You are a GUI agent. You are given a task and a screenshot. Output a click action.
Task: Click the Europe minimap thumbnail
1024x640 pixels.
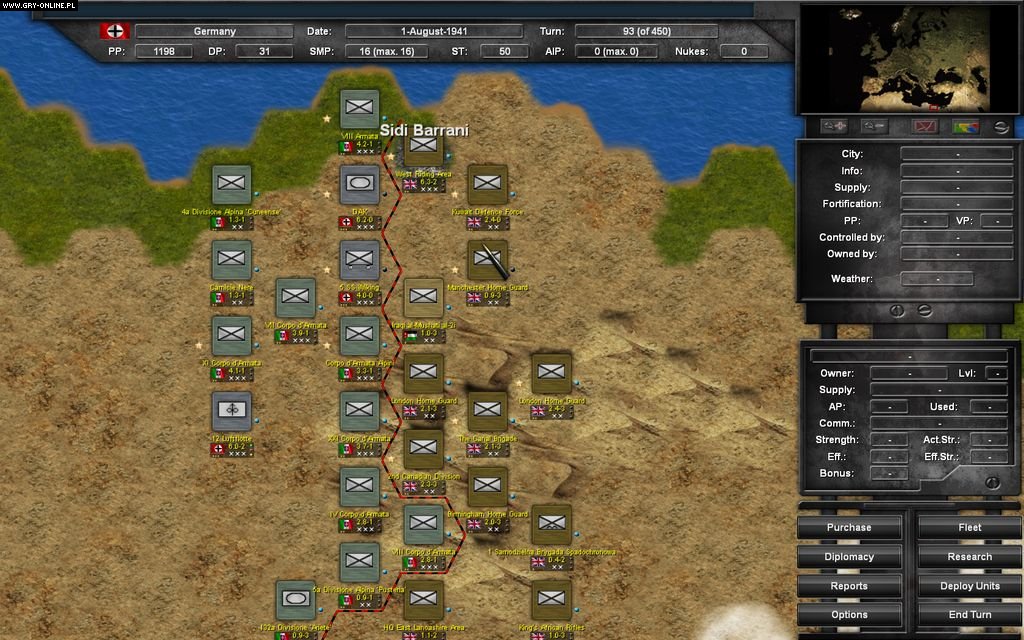pos(906,58)
